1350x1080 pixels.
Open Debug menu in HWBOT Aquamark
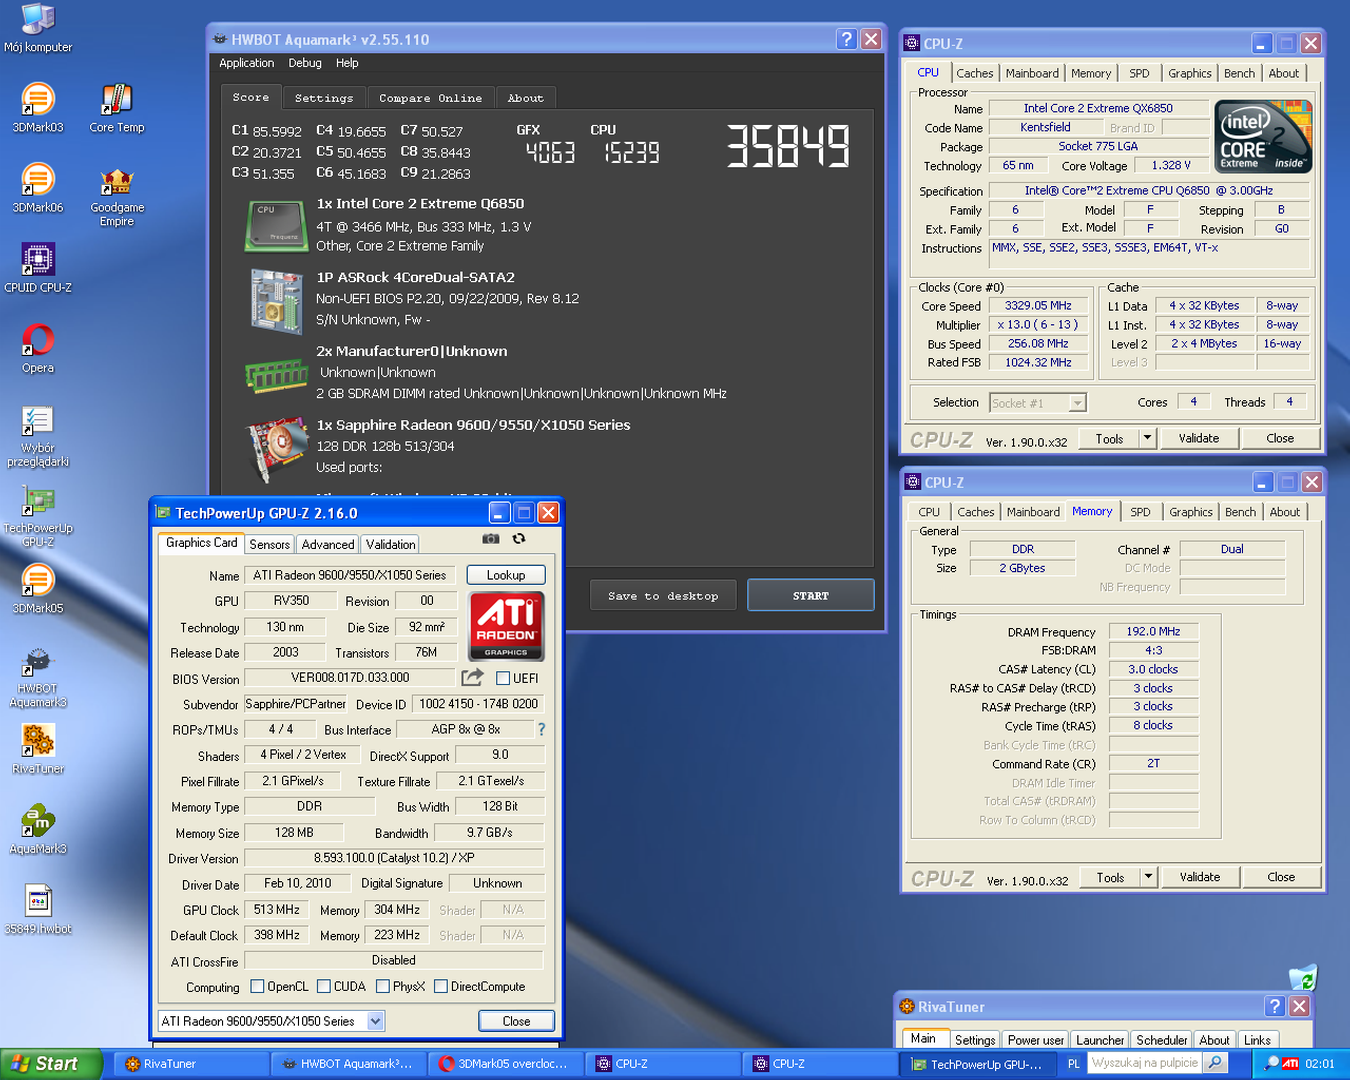(305, 63)
